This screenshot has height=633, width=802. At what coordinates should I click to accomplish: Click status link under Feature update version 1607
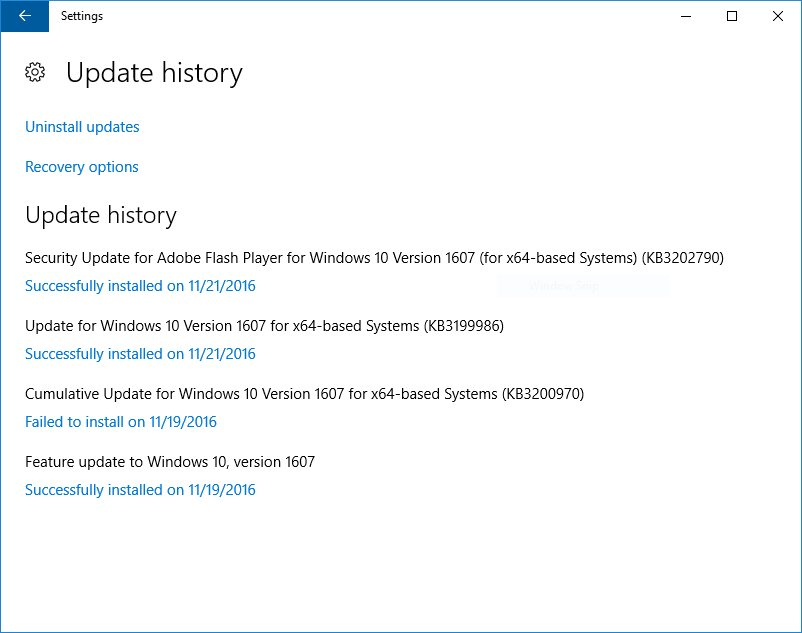pyautogui.click(x=140, y=490)
